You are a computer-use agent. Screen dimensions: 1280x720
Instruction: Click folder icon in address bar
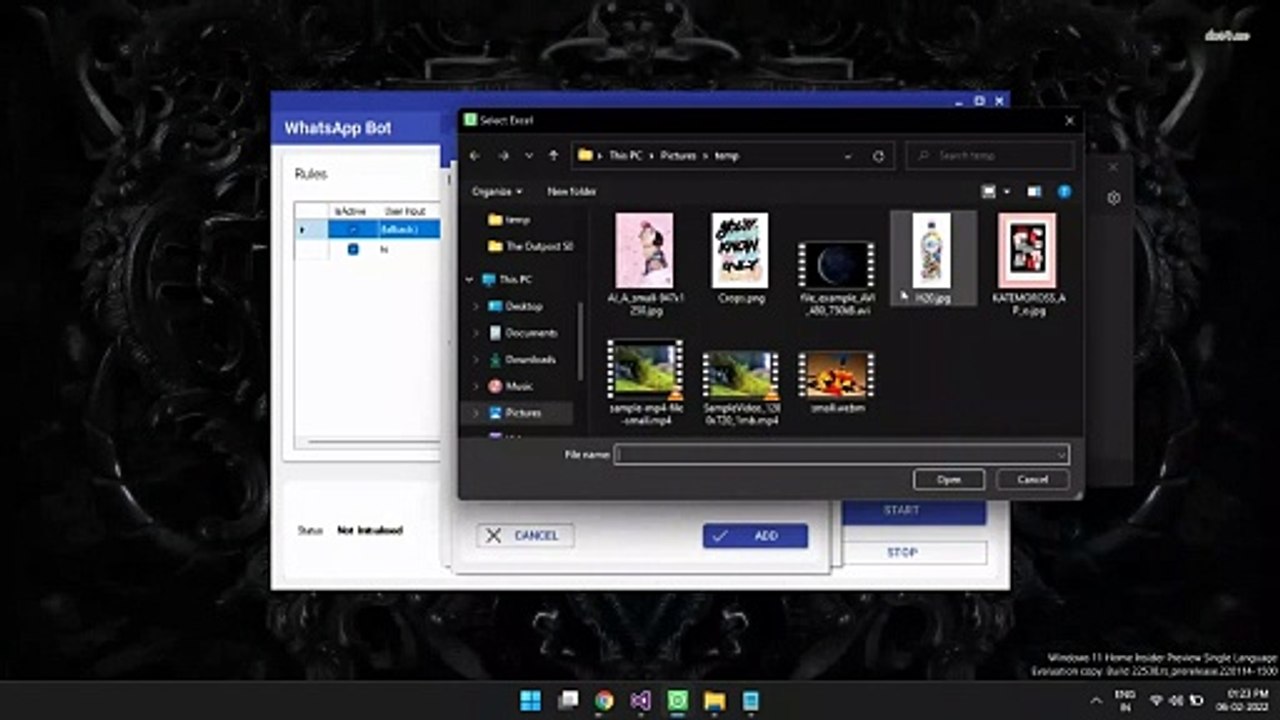[585, 155]
